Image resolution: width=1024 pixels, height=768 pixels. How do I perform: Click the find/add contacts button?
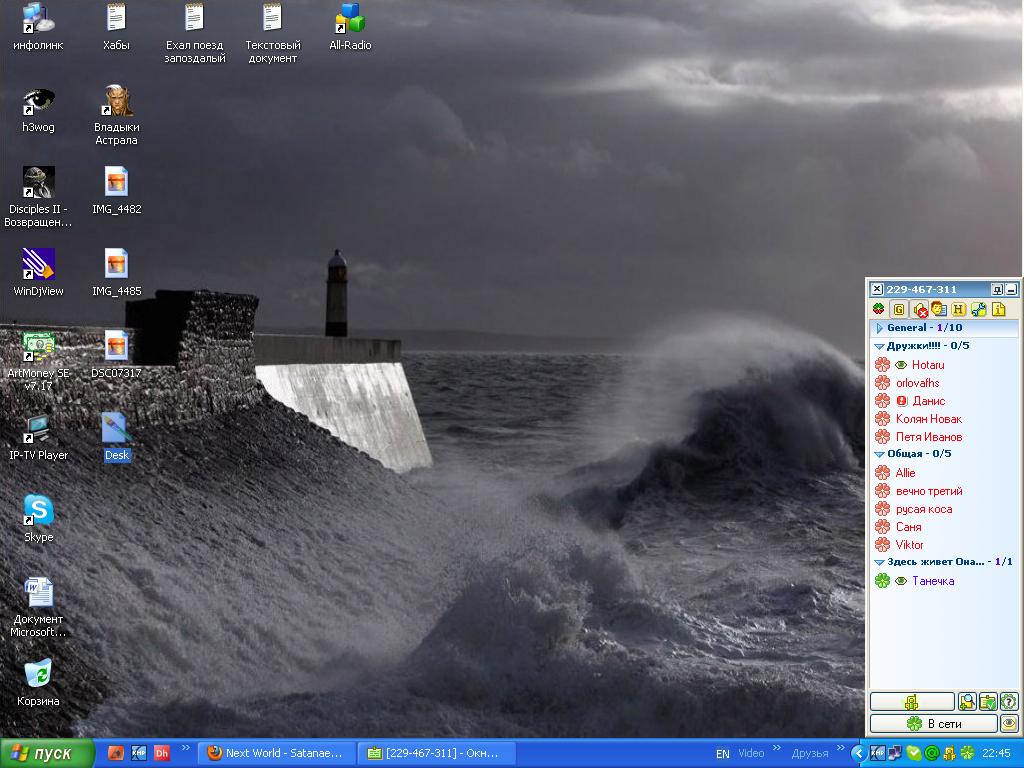pyautogui.click(x=967, y=702)
